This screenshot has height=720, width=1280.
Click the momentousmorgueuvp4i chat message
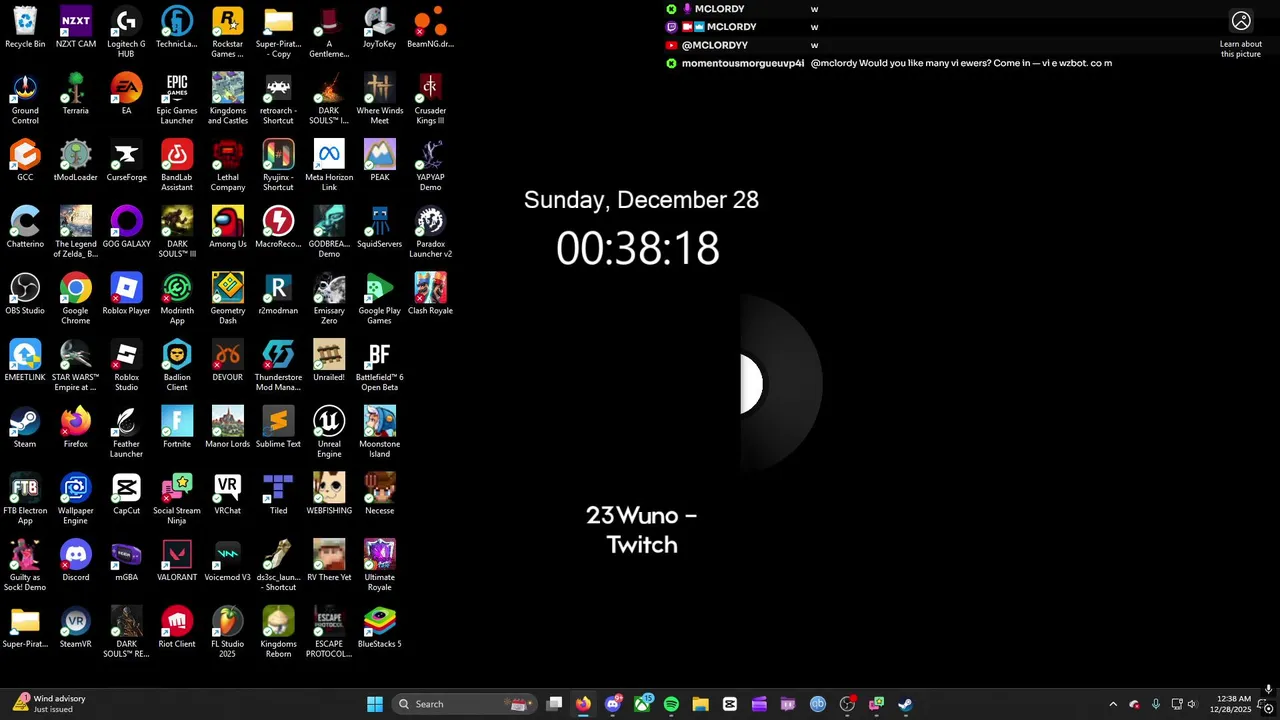(888, 63)
